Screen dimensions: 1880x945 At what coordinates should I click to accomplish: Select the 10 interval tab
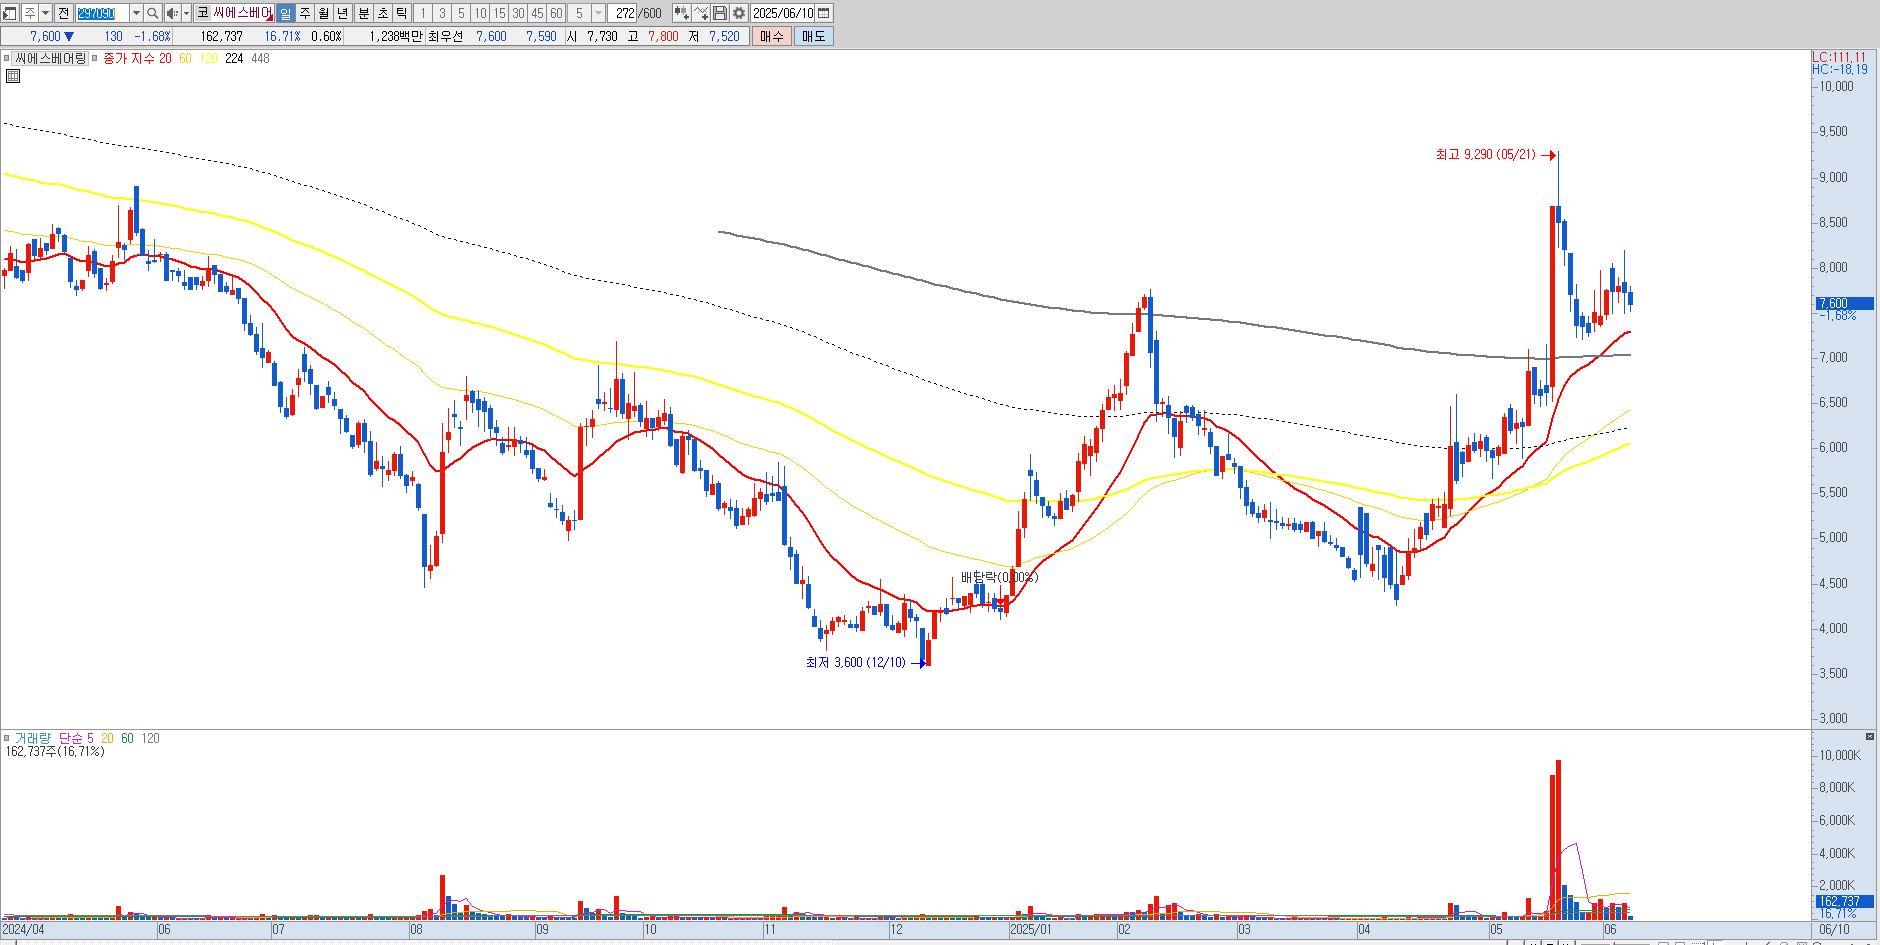click(480, 13)
